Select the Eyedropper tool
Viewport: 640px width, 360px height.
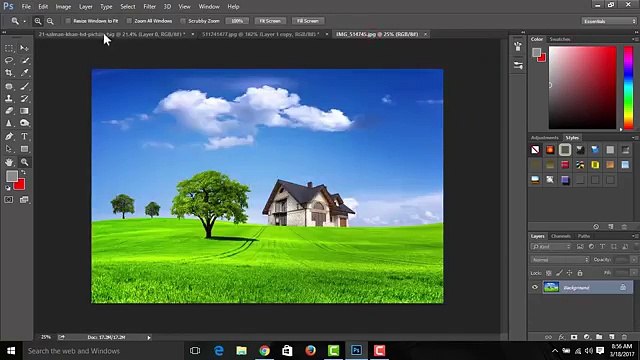tap(24, 73)
